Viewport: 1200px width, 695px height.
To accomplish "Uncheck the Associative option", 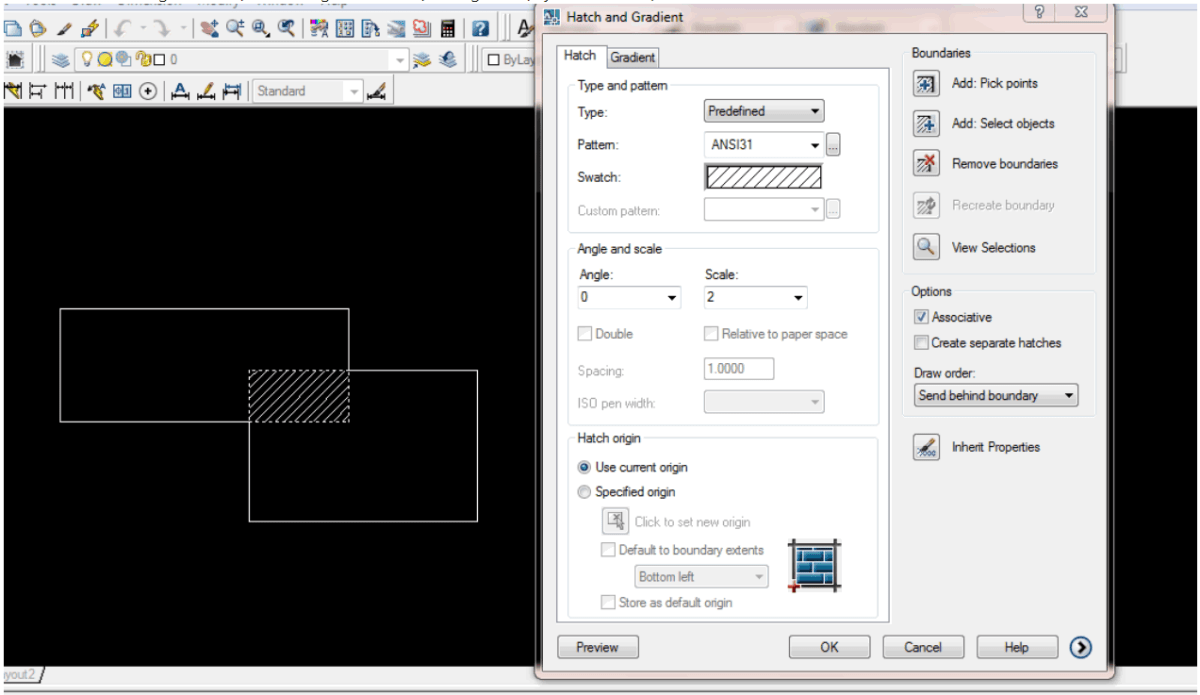I will click(x=922, y=317).
